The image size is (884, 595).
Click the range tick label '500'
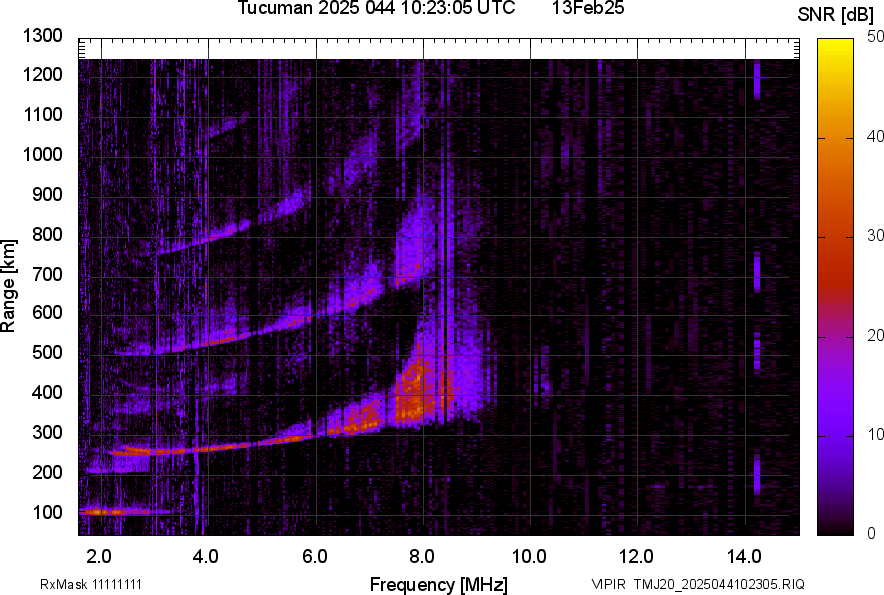click(47, 352)
